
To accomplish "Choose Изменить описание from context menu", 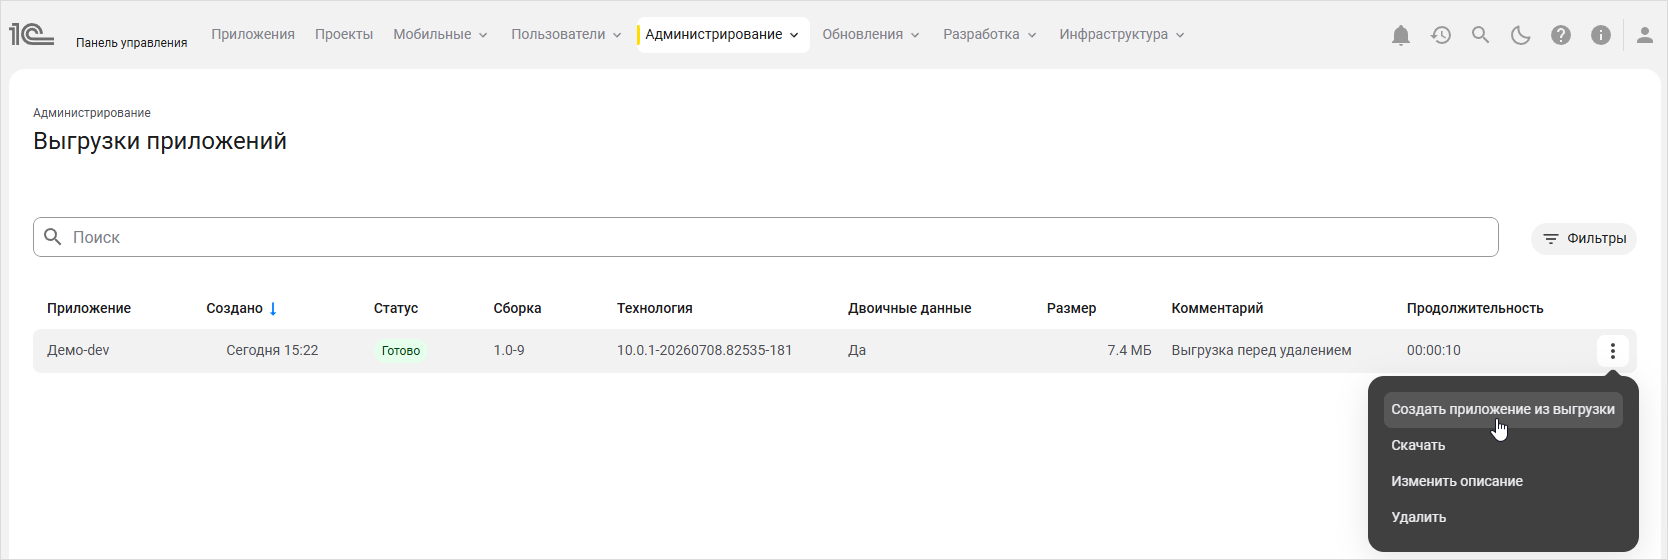I will pos(1457,481).
